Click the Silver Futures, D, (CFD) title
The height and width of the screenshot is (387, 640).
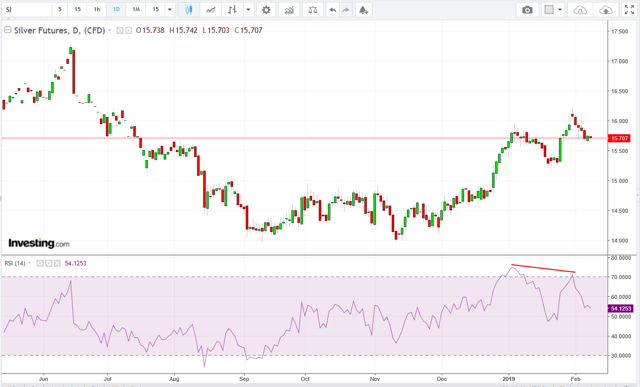[60, 30]
